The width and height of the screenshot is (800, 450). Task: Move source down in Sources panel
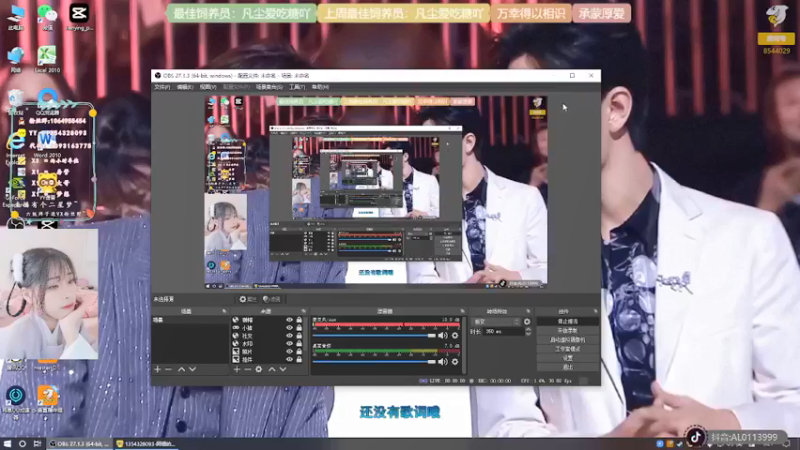[x=283, y=369]
